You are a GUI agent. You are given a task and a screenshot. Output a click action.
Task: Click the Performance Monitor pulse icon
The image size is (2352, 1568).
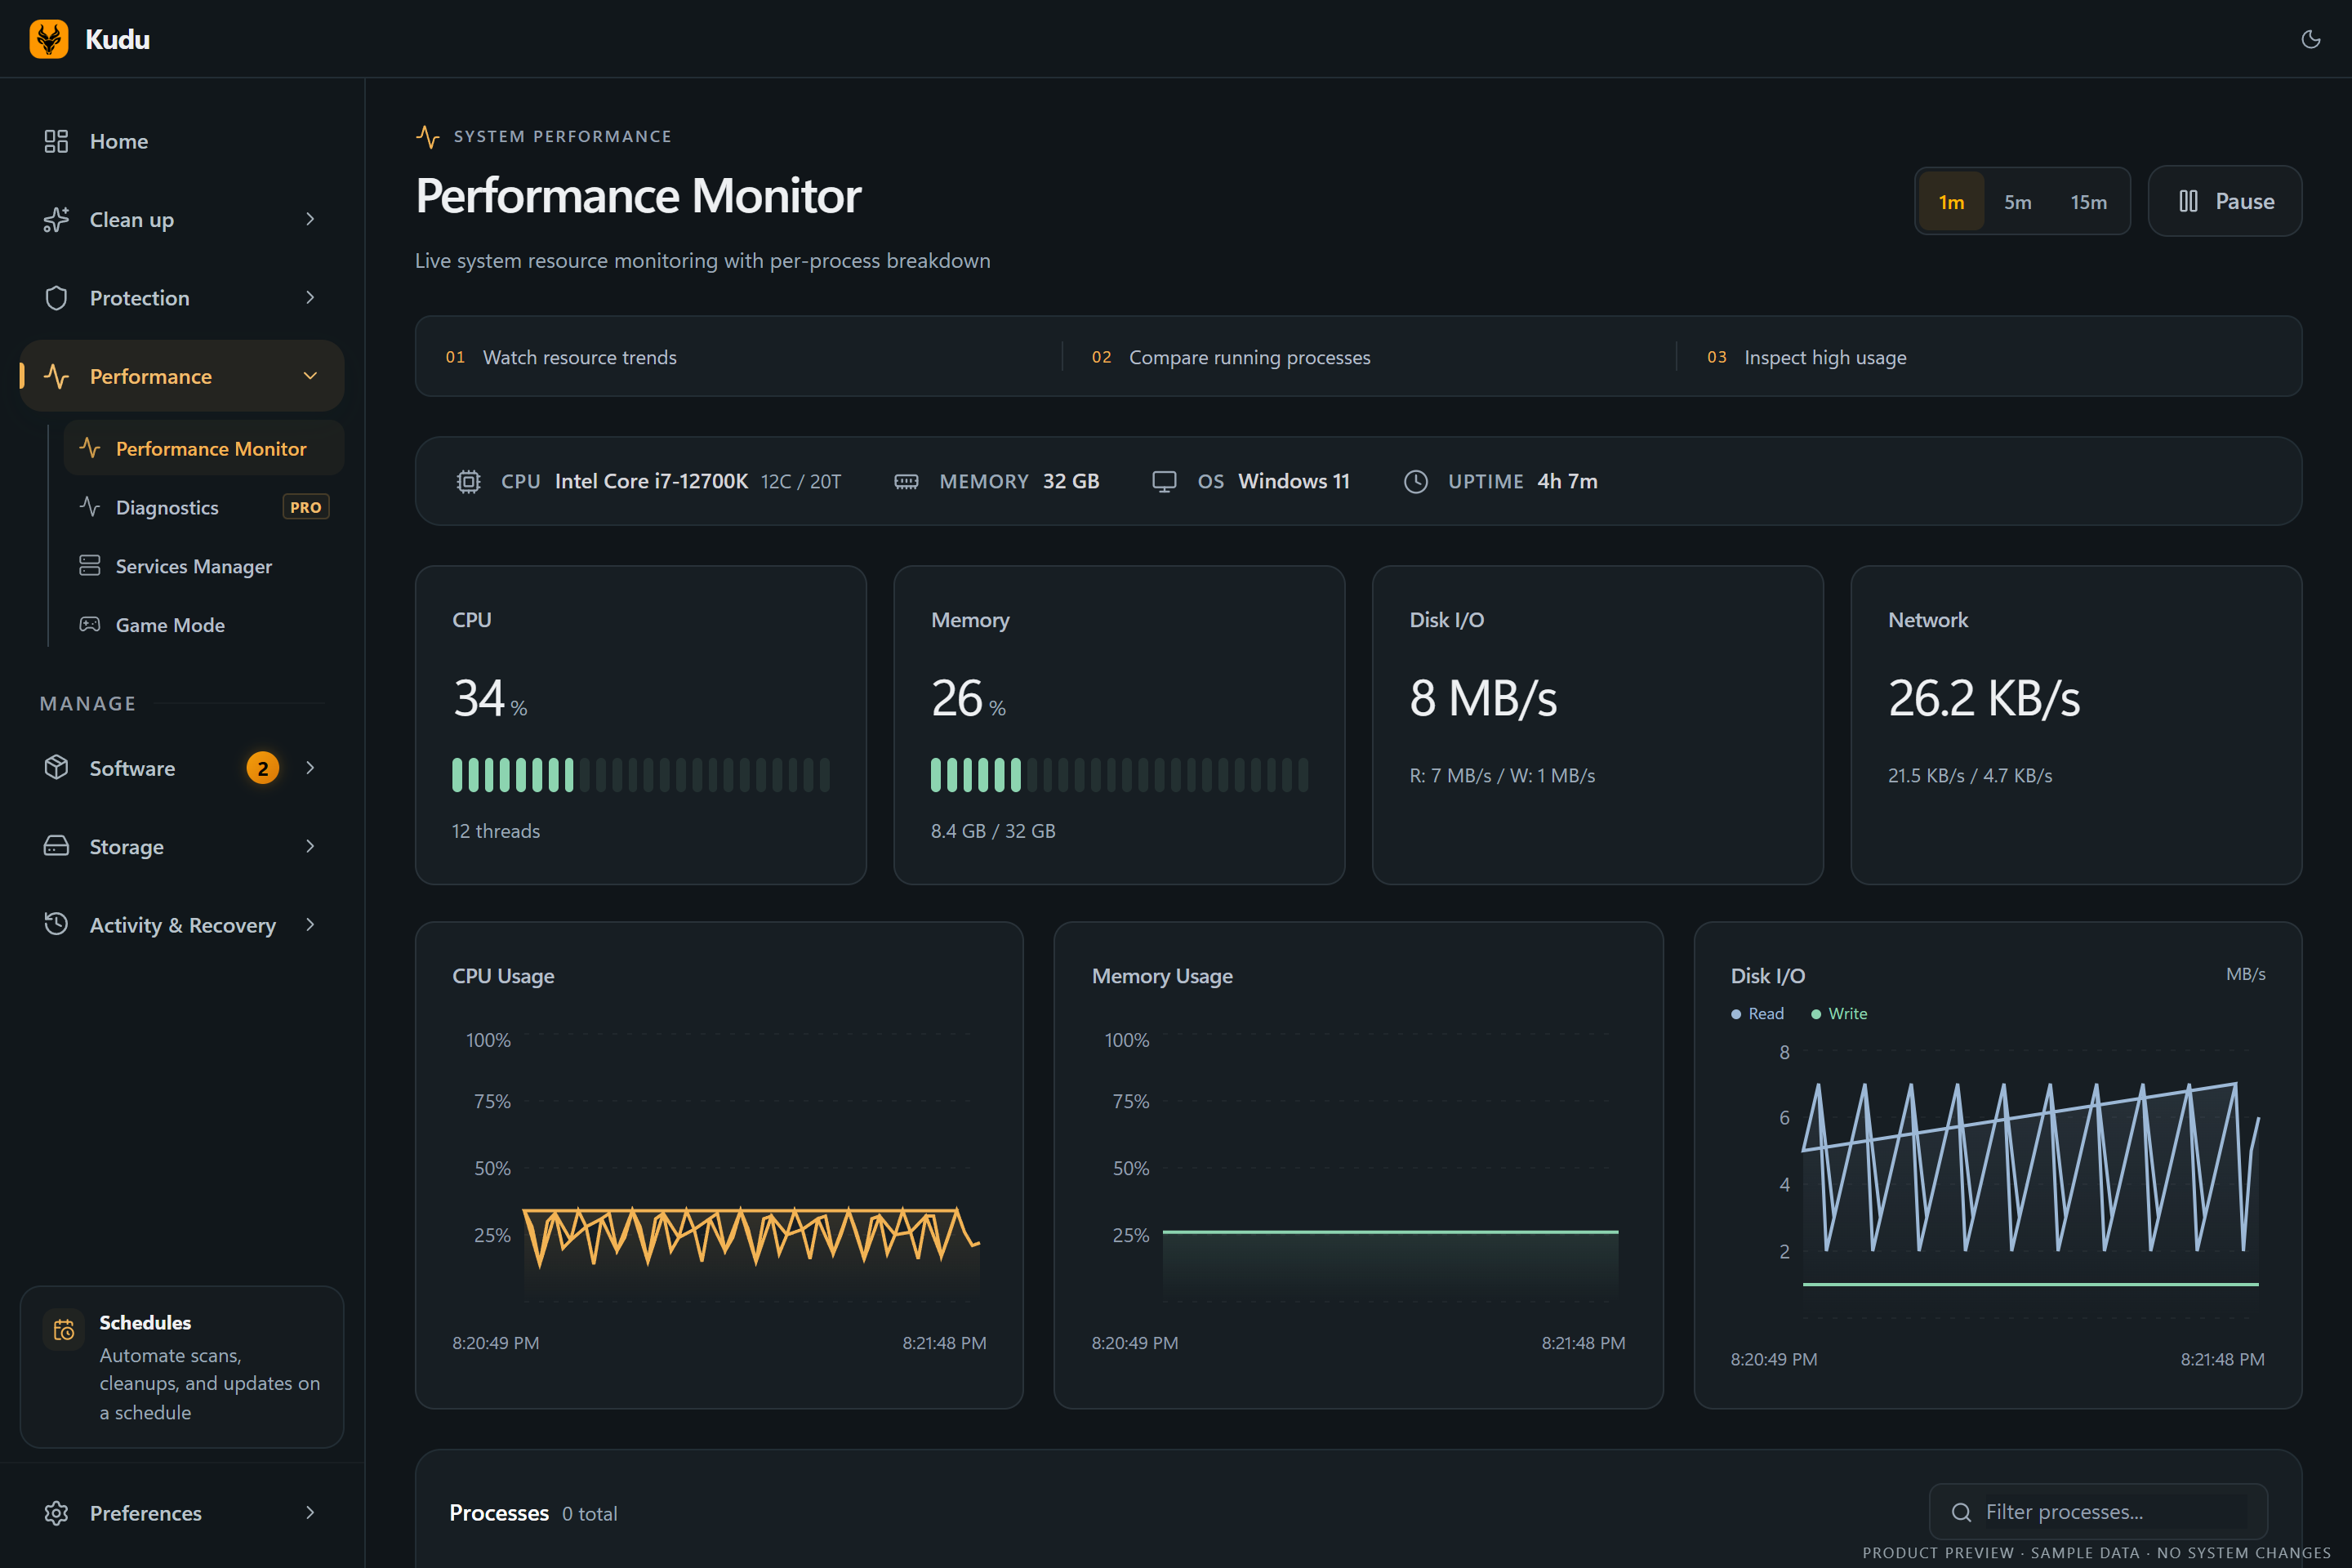90,448
